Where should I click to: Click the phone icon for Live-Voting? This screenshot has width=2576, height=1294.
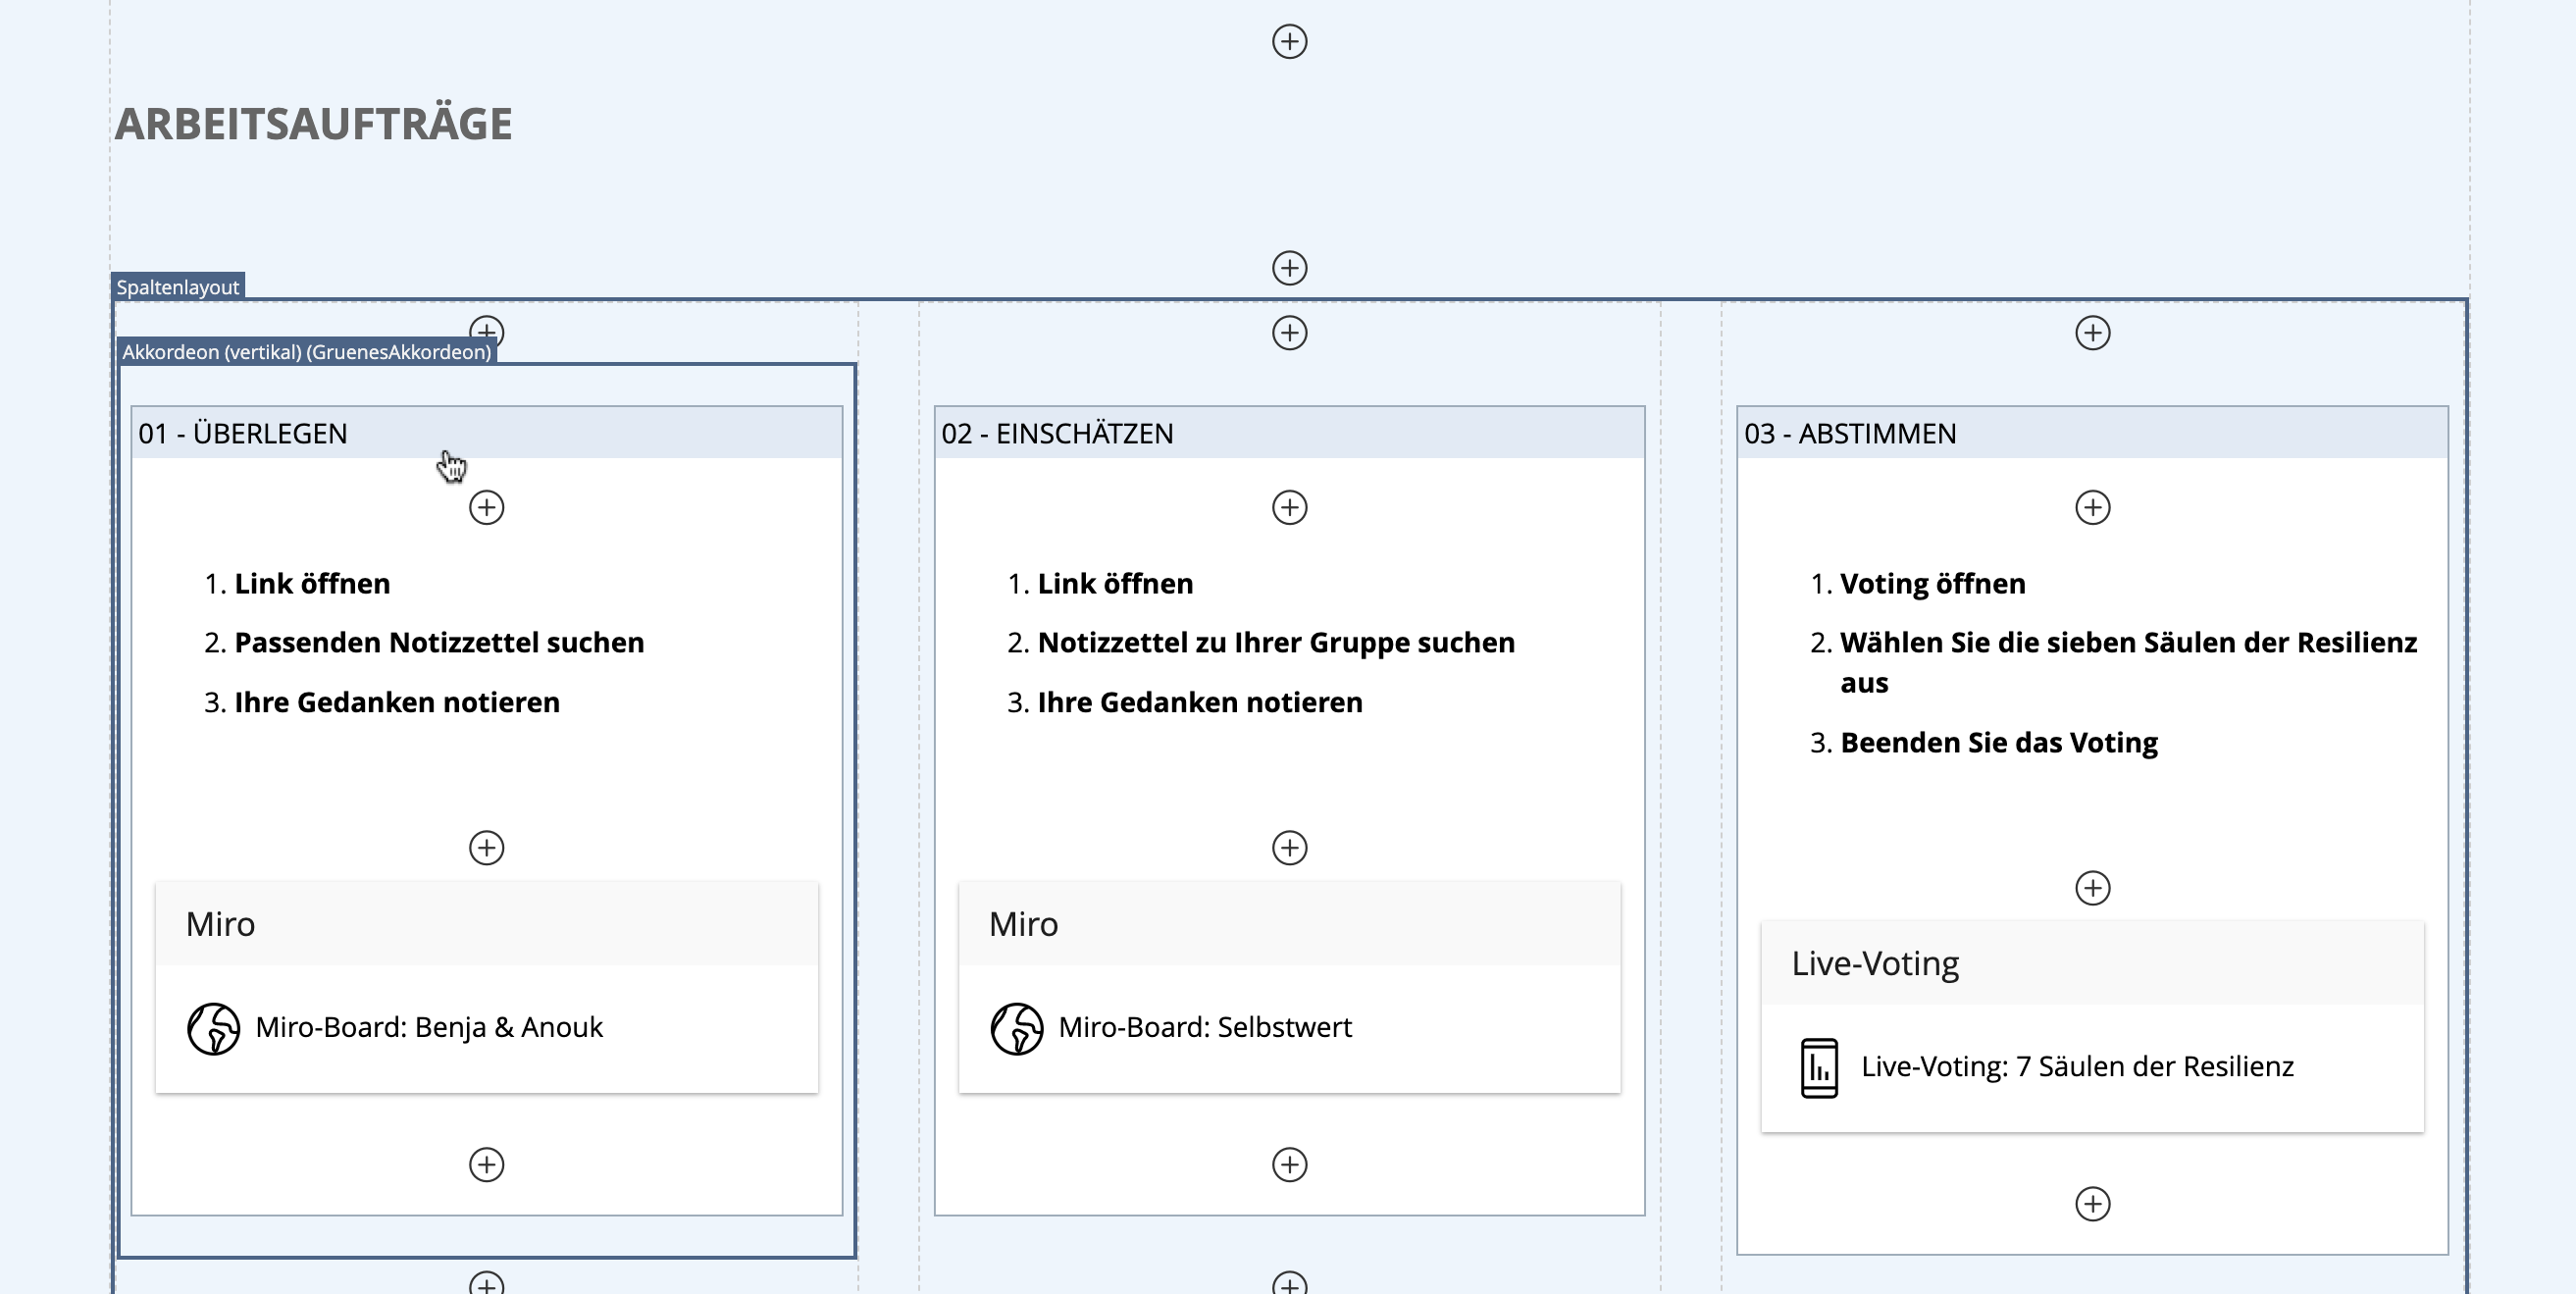coord(1819,1068)
